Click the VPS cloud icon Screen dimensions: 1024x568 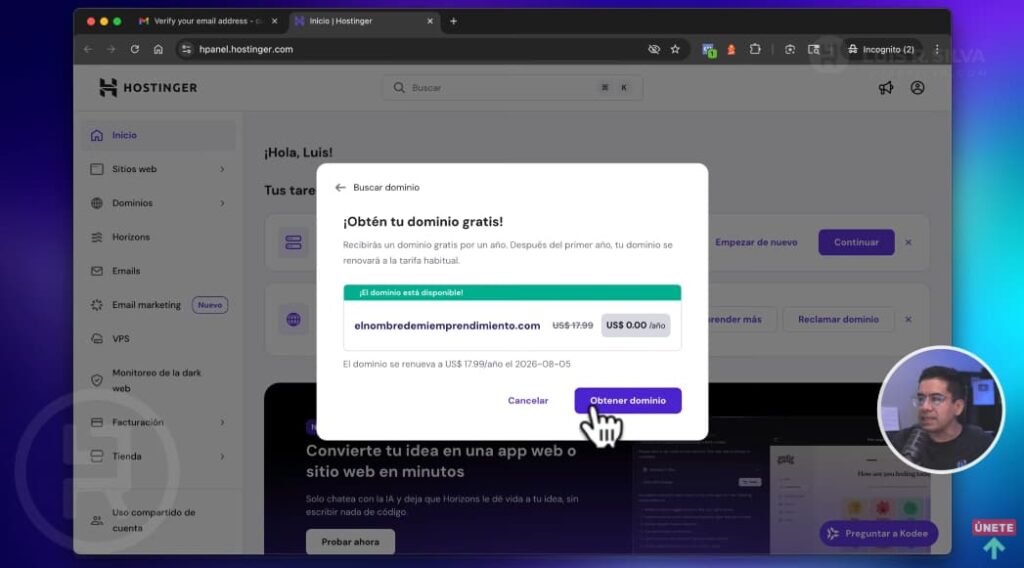coord(97,339)
